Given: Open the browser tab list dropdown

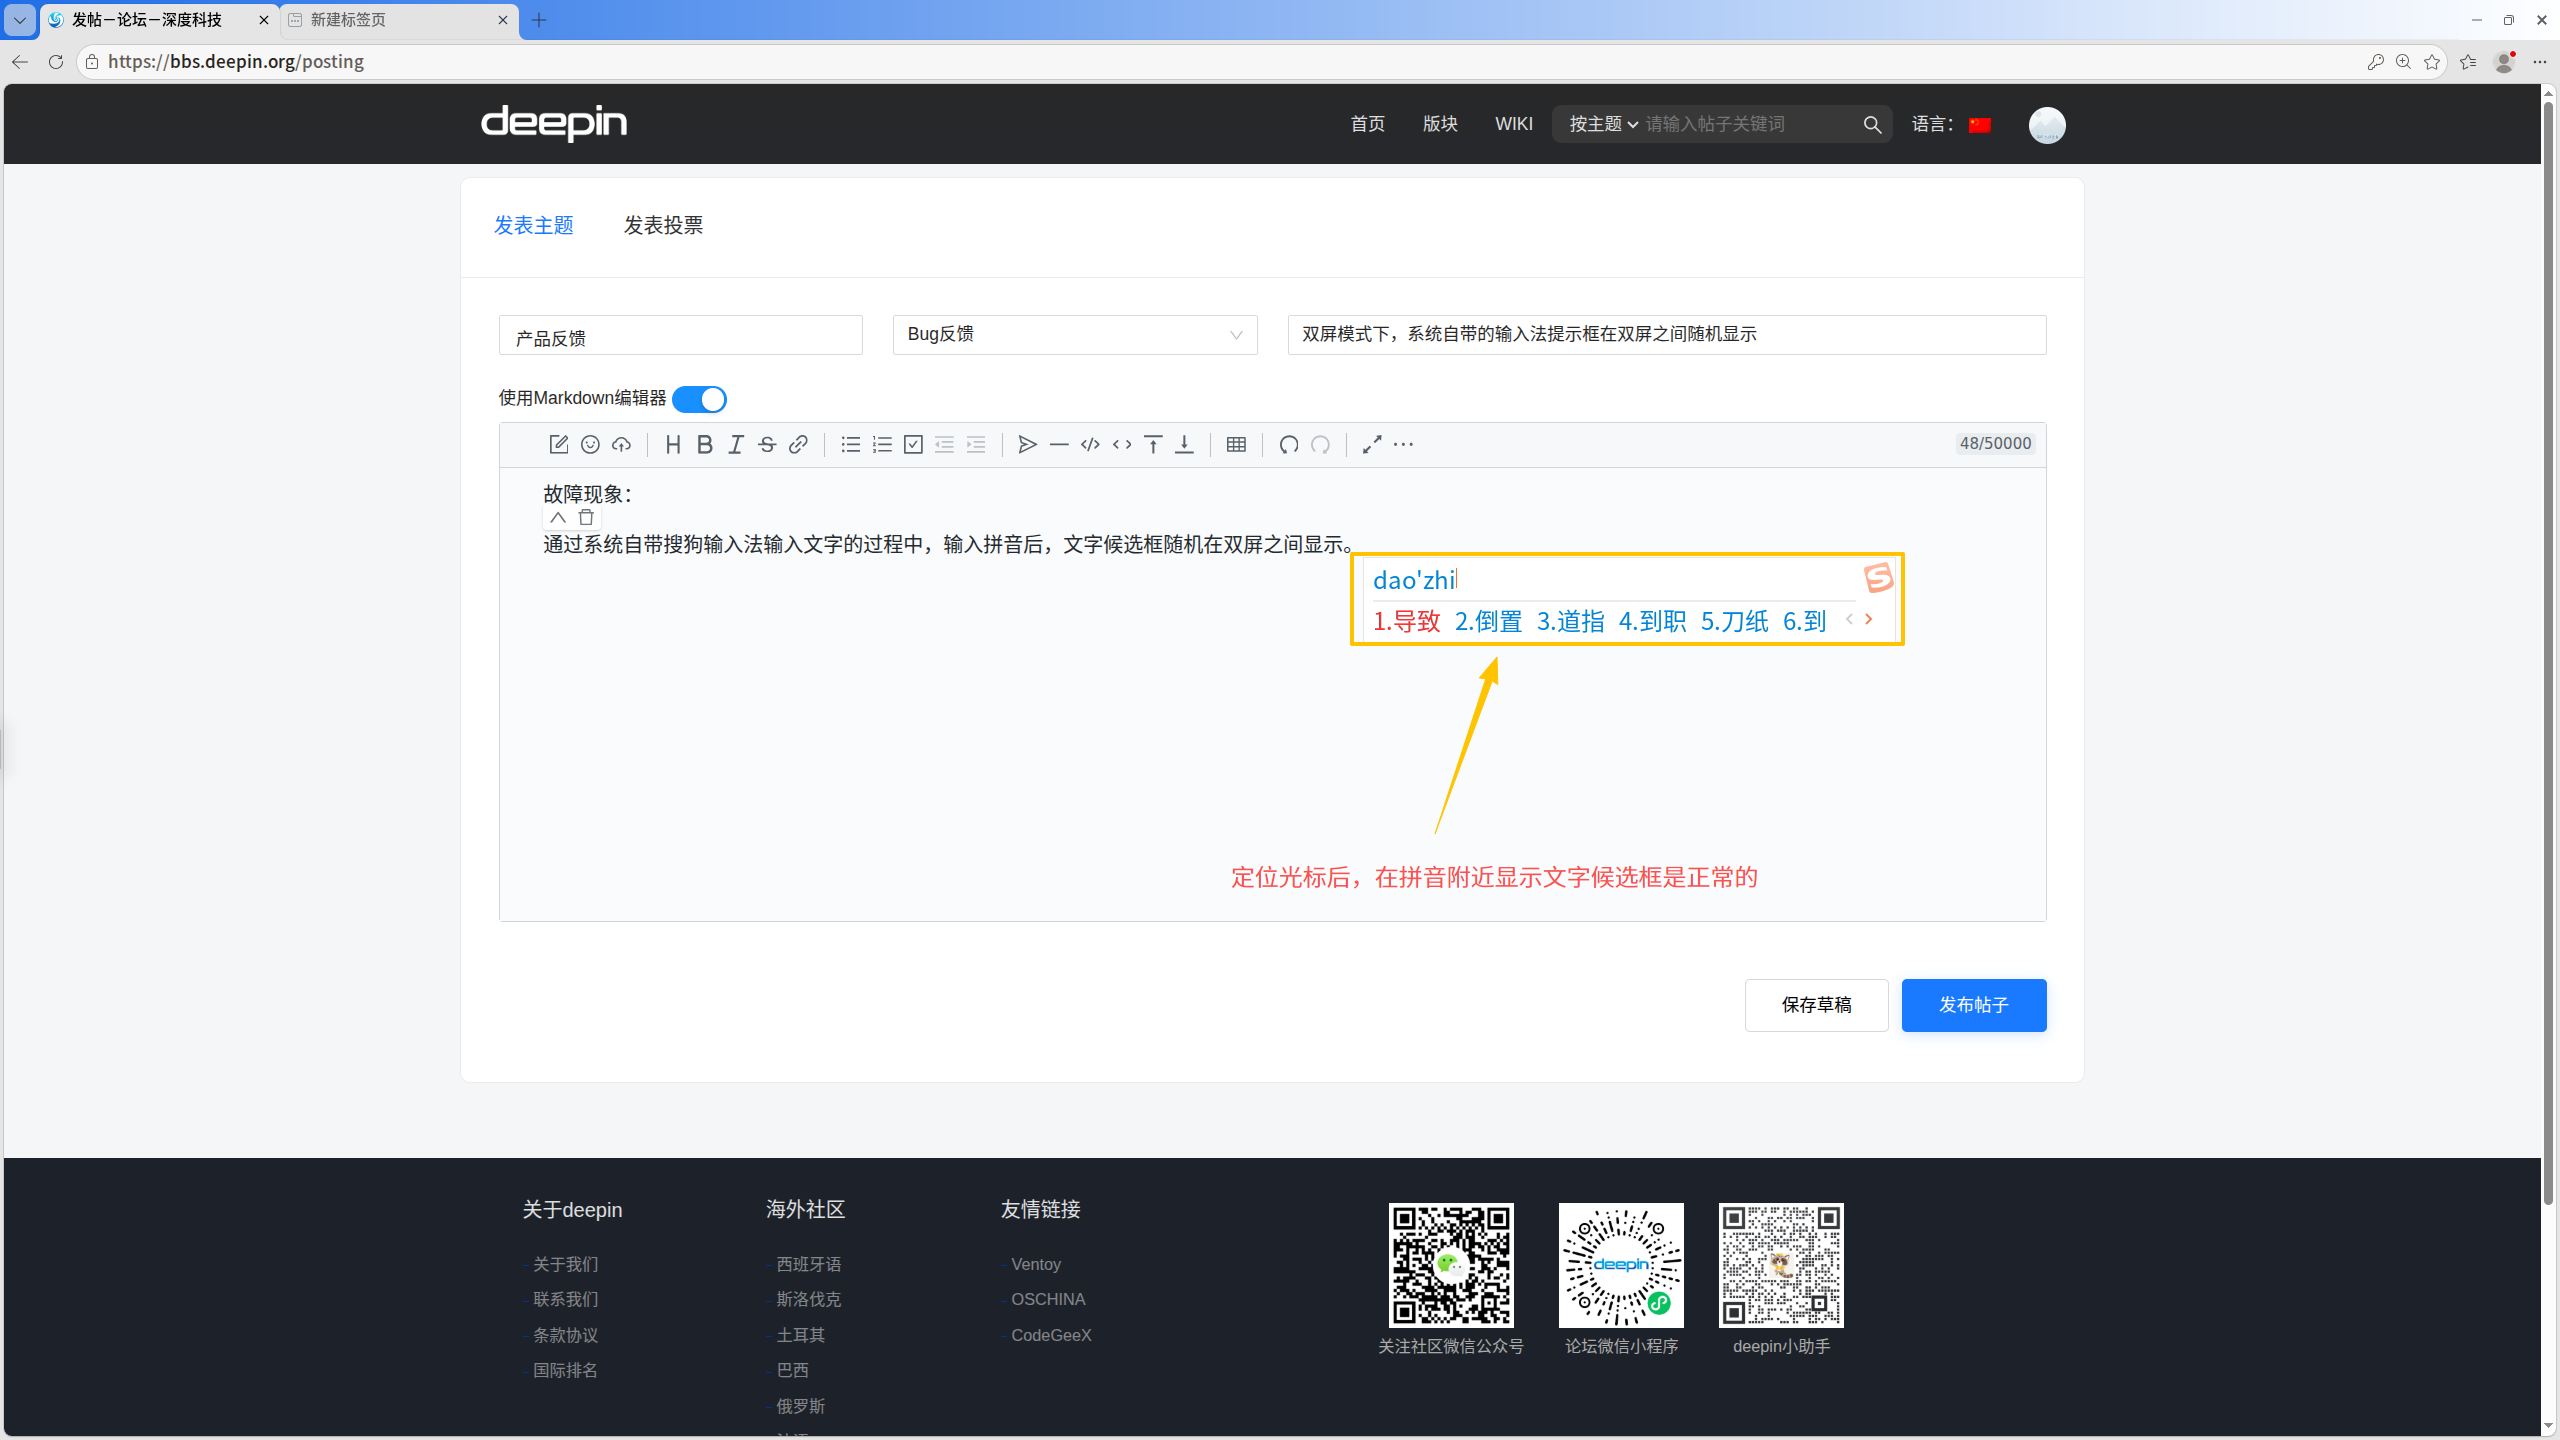Looking at the screenshot, I should click(x=19, y=19).
